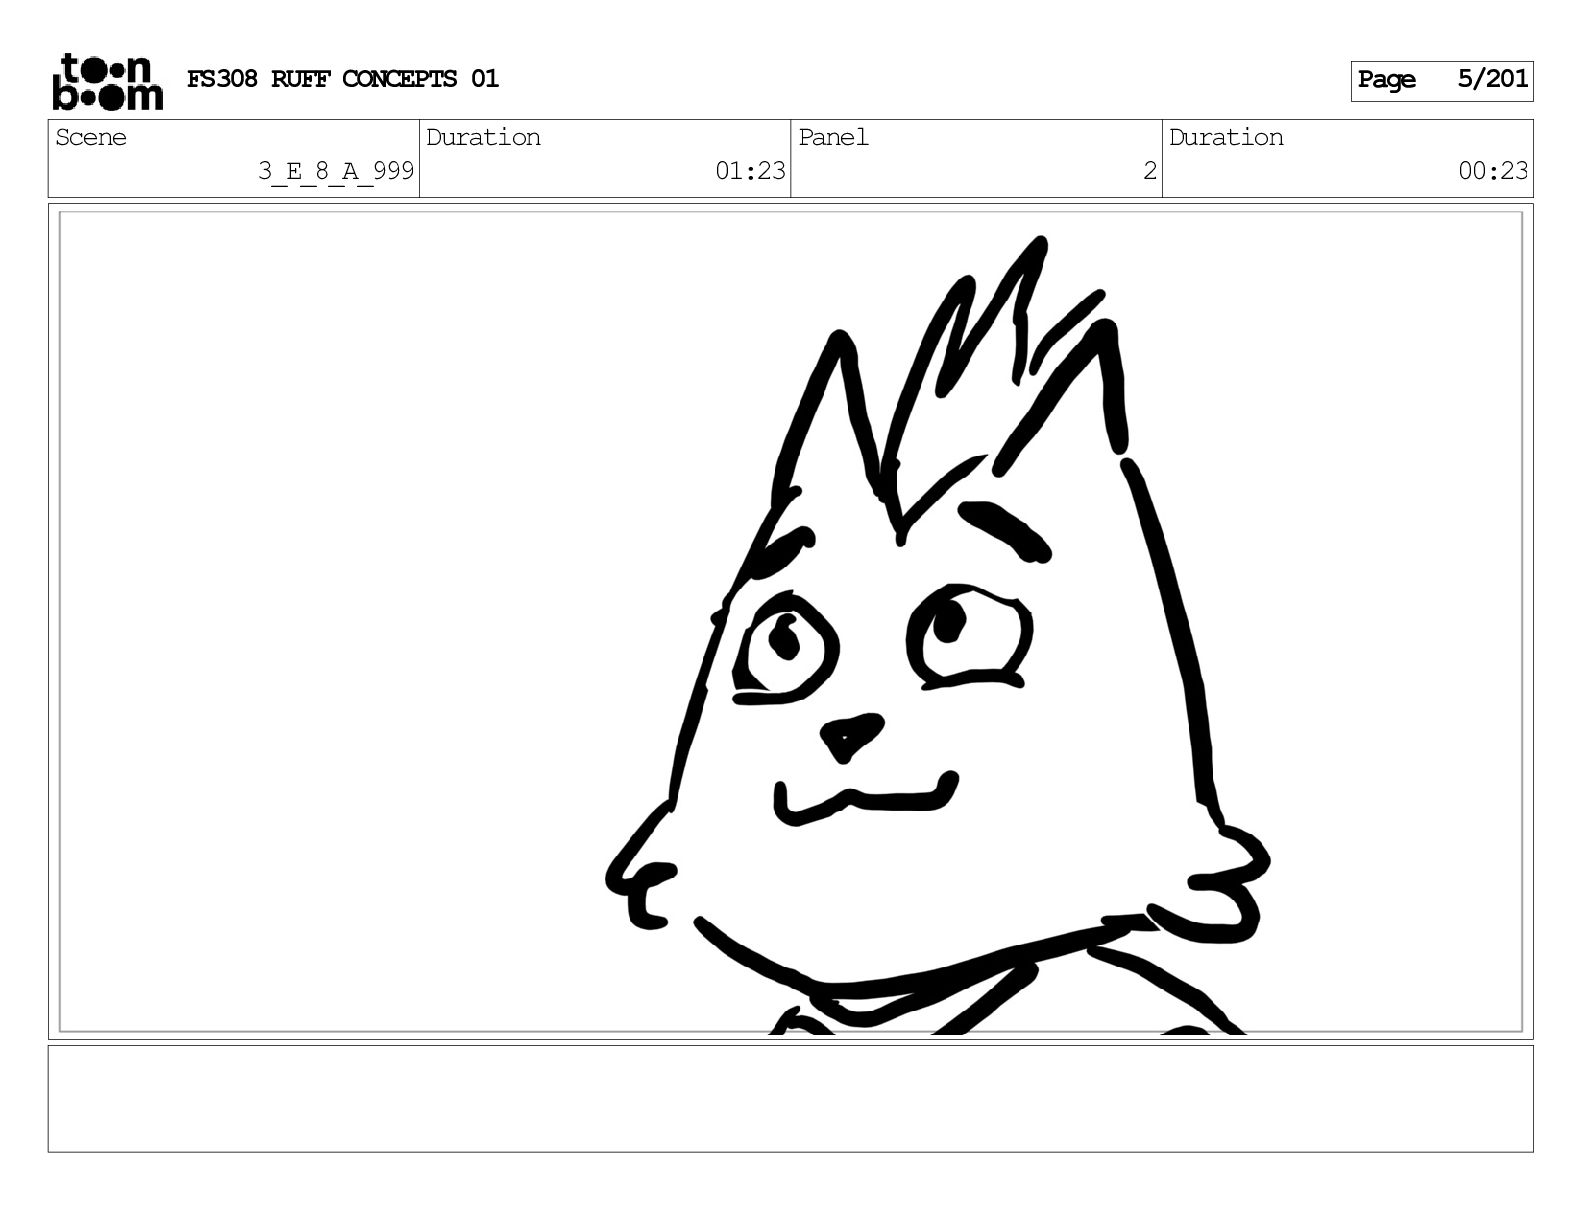Select the scene name '3_E_8_A_999'

click(336, 171)
